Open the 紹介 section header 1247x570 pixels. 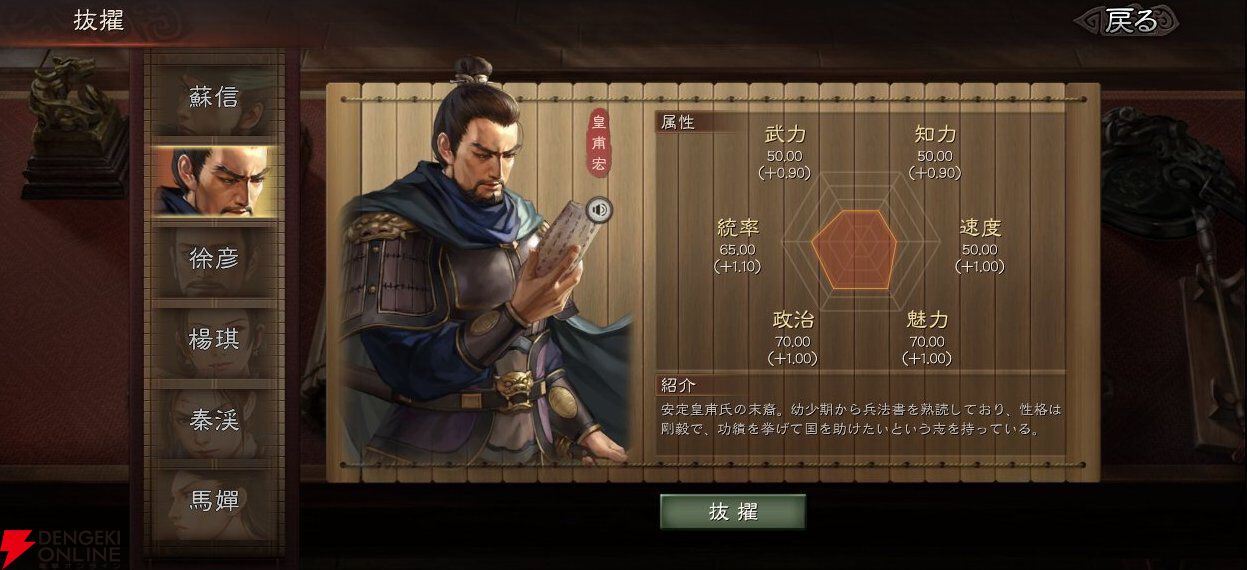coord(678,385)
